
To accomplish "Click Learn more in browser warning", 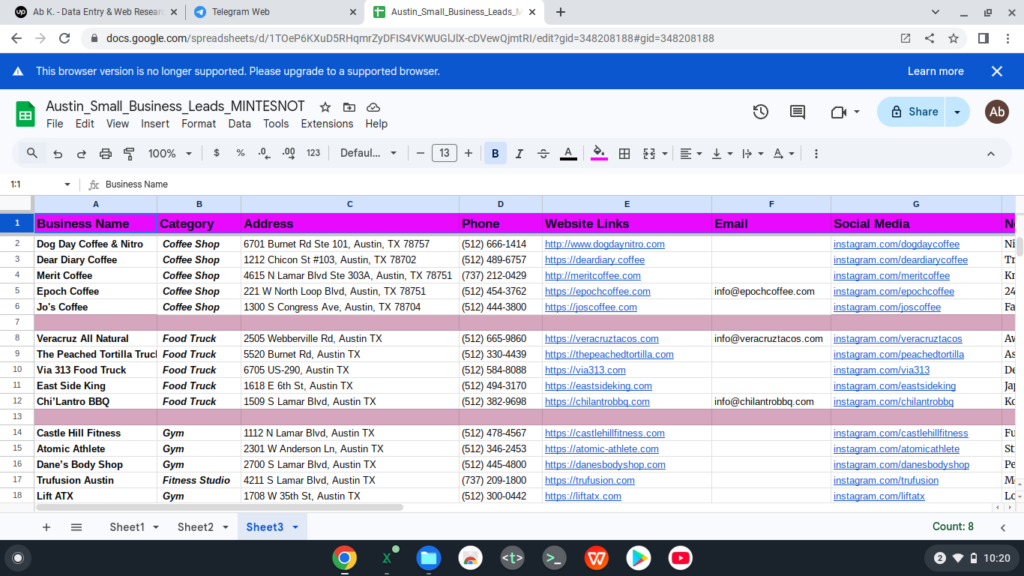I will pyautogui.click(x=935, y=71).
